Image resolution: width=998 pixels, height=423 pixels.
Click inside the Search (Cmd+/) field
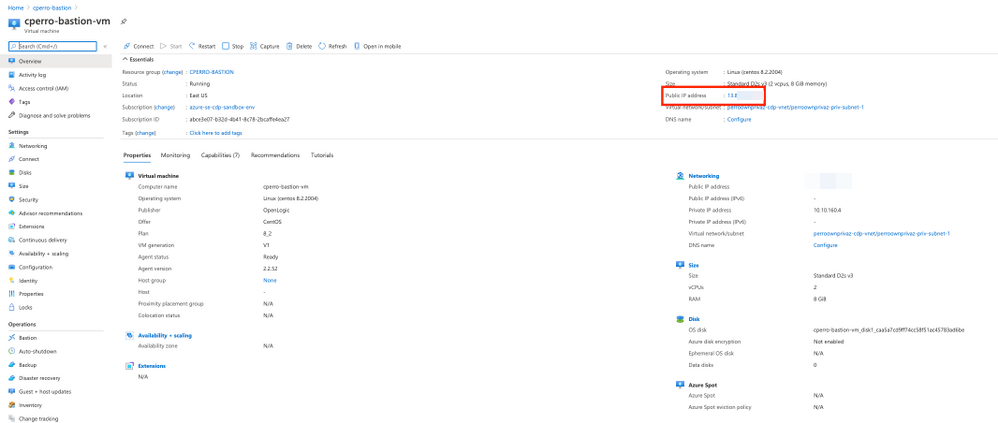point(53,46)
